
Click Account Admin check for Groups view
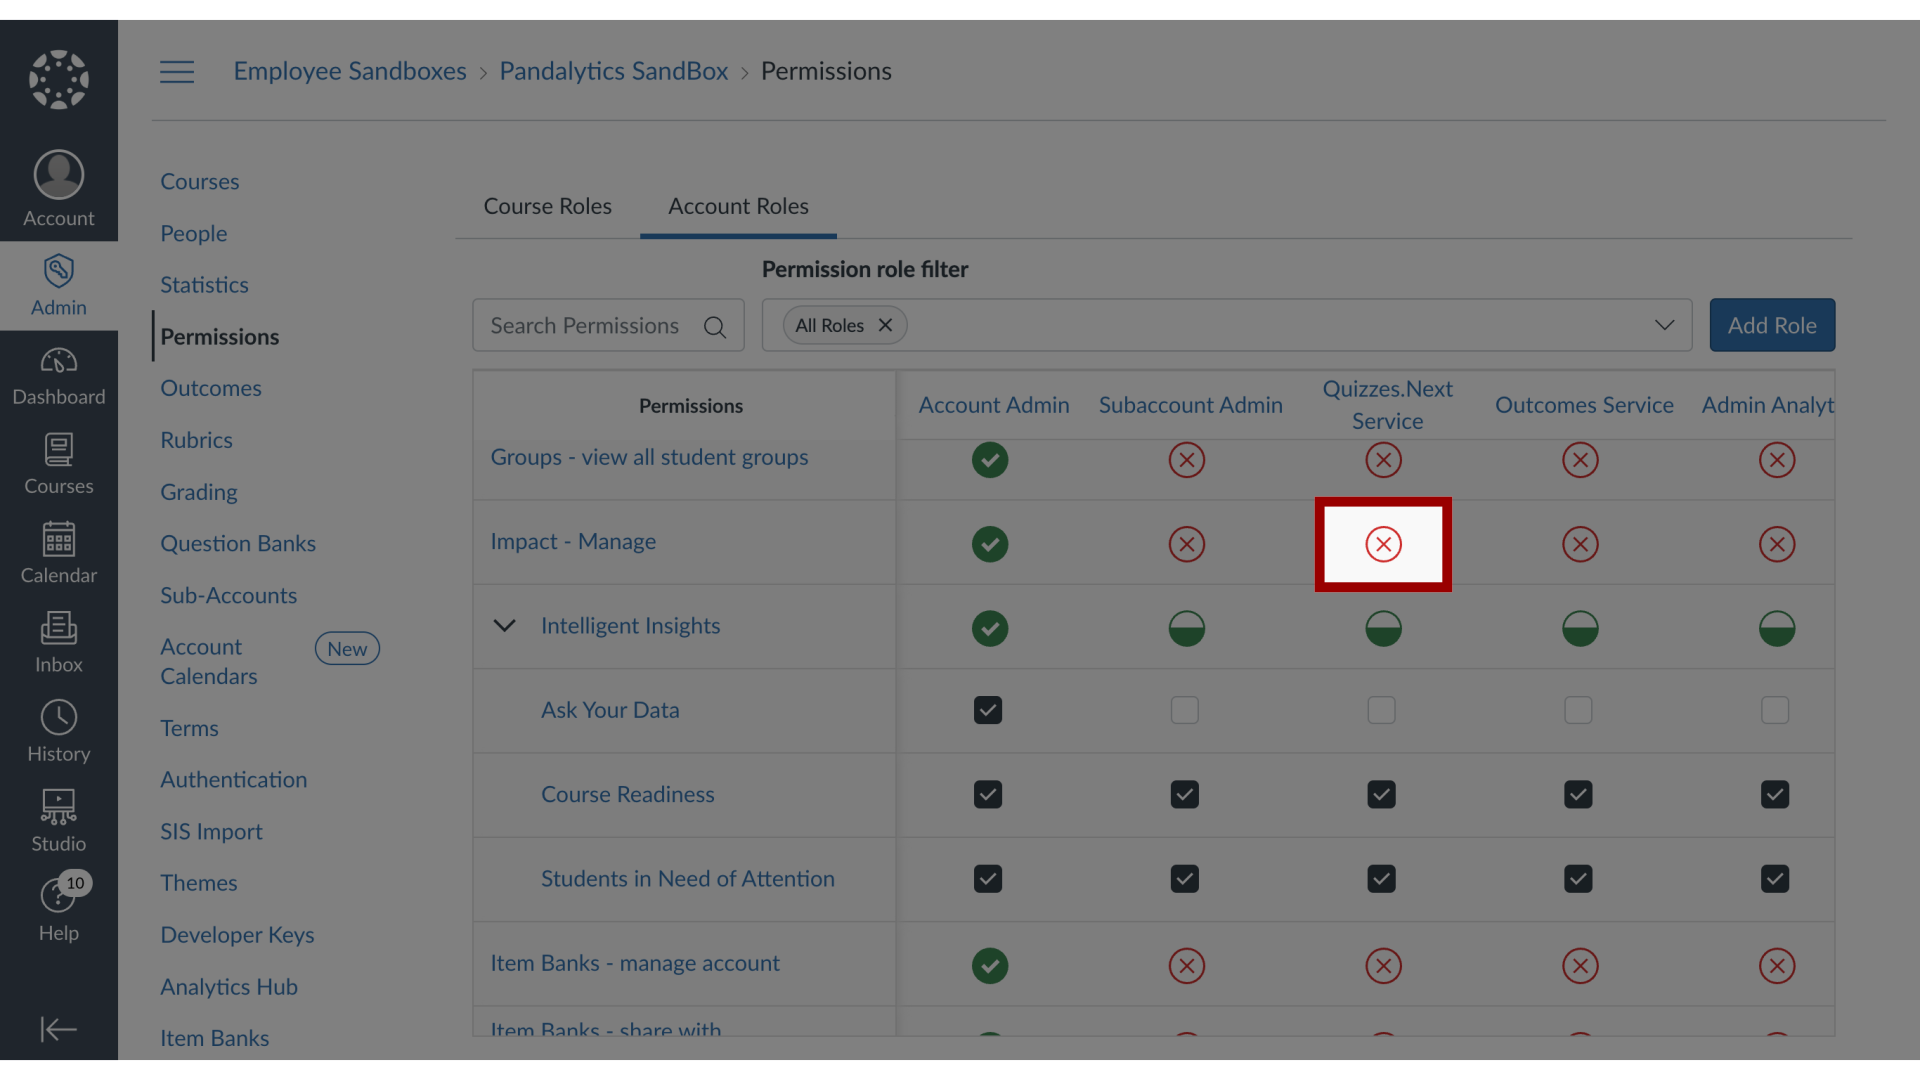point(990,460)
